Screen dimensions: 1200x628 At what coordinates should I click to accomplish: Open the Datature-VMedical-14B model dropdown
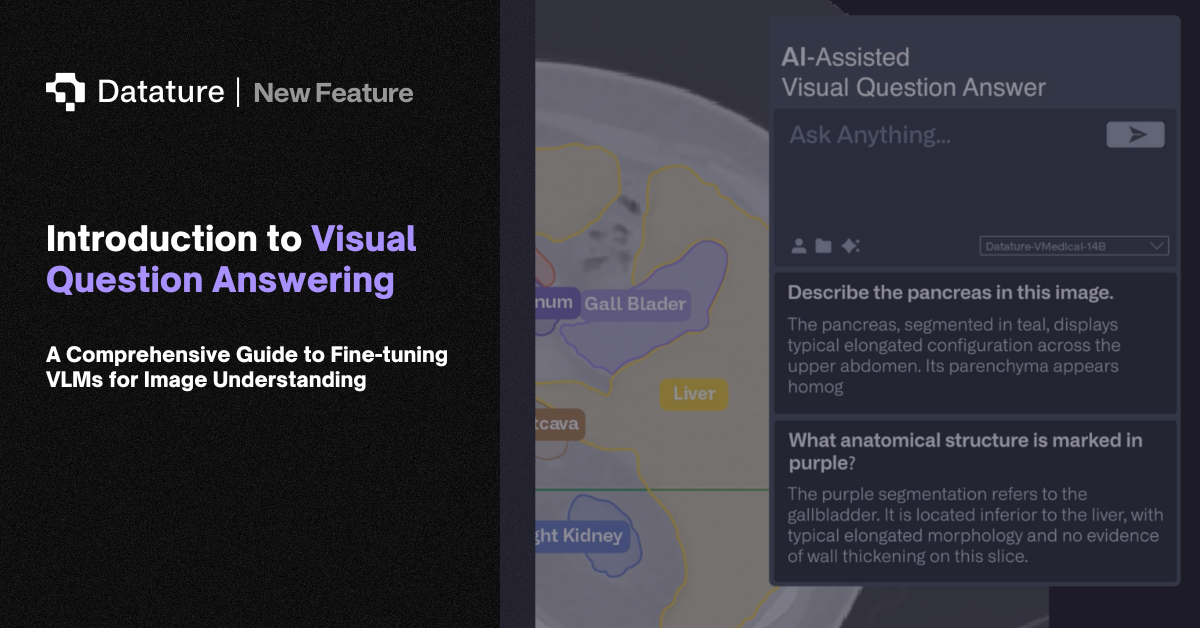click(1074, 246)
